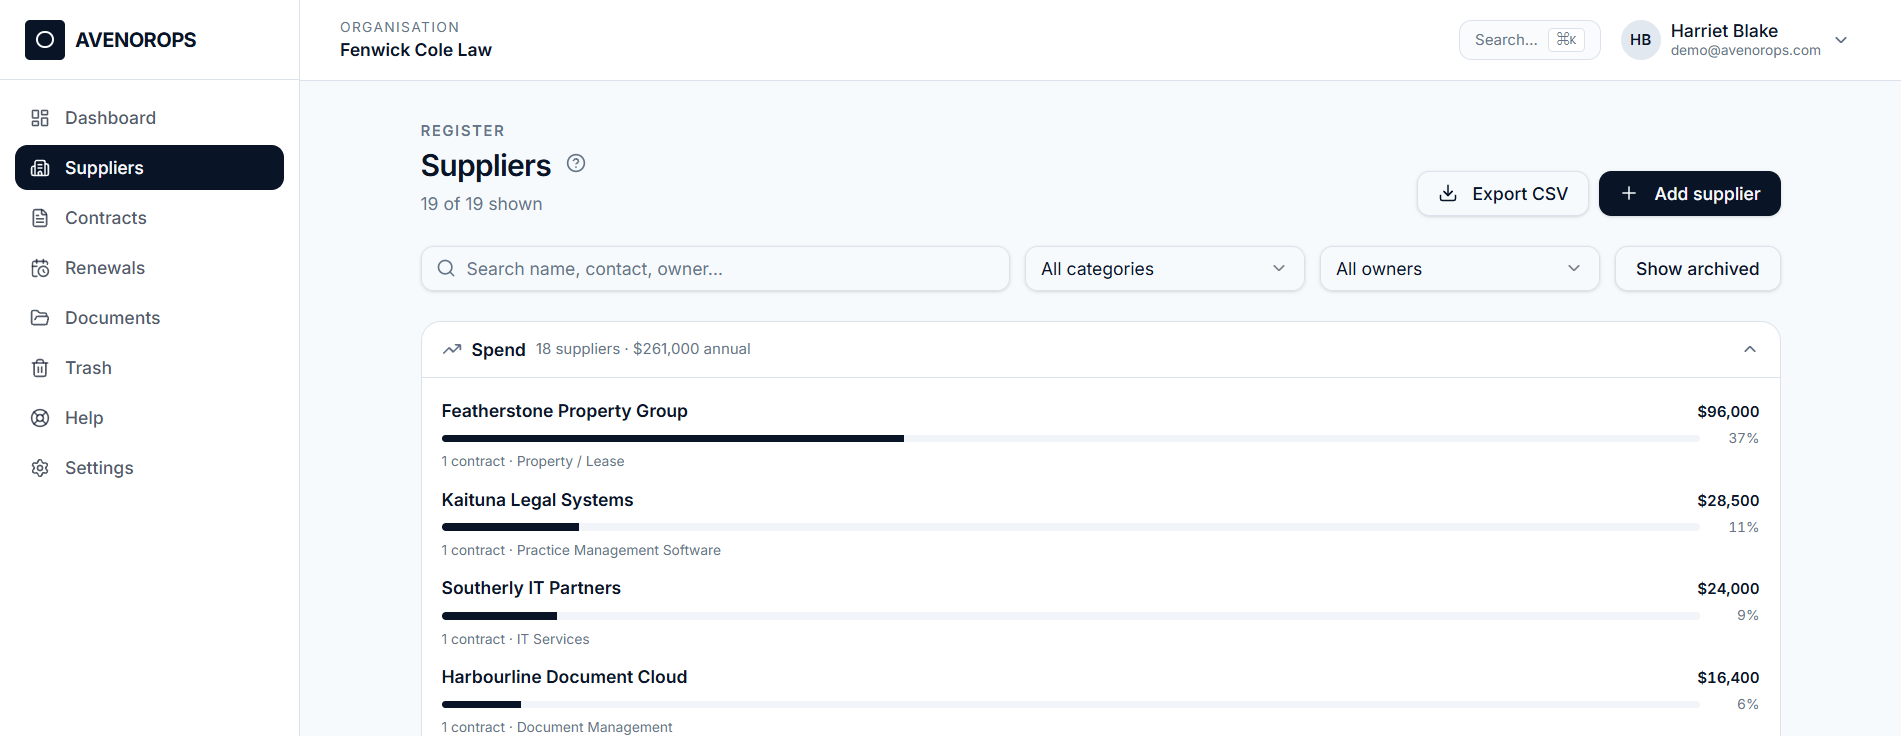The width and height of the screenshot is (1901, 736).
Task: Open the All categories dropdown
Action: coord(1165,269)
